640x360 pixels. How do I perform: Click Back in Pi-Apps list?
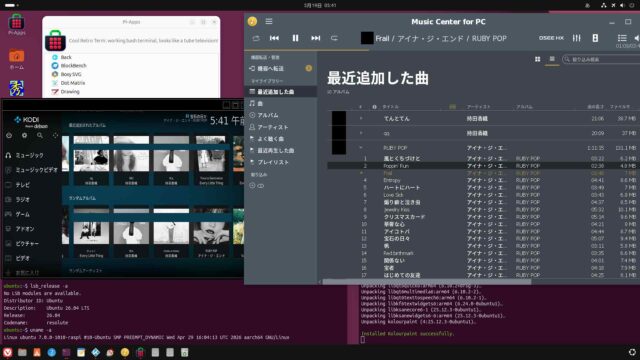(66, 58)
